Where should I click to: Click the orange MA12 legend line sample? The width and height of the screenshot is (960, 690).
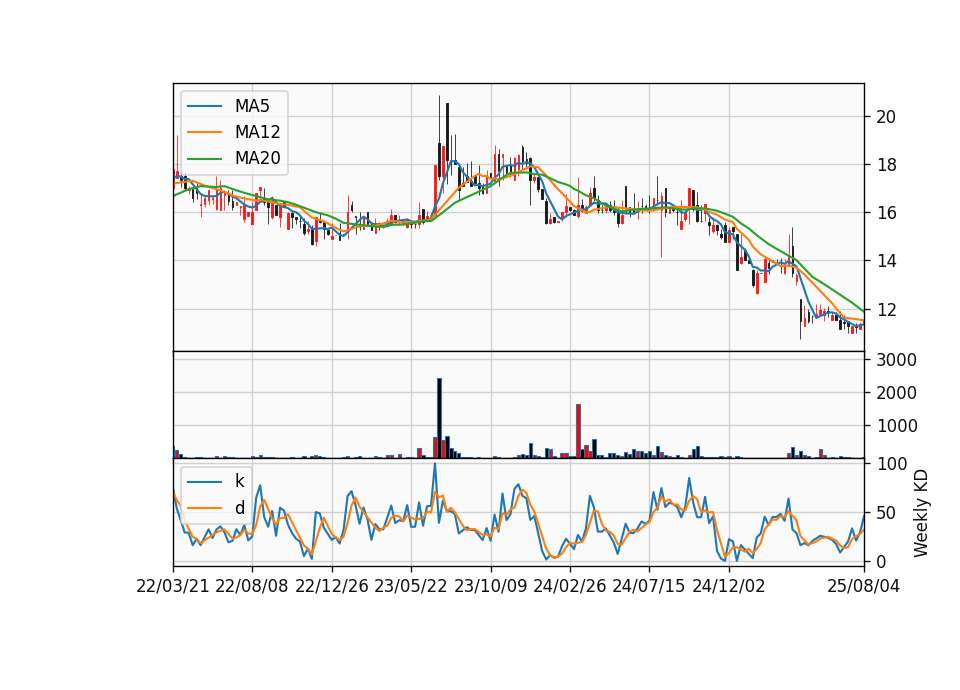[x=204, y=132]
